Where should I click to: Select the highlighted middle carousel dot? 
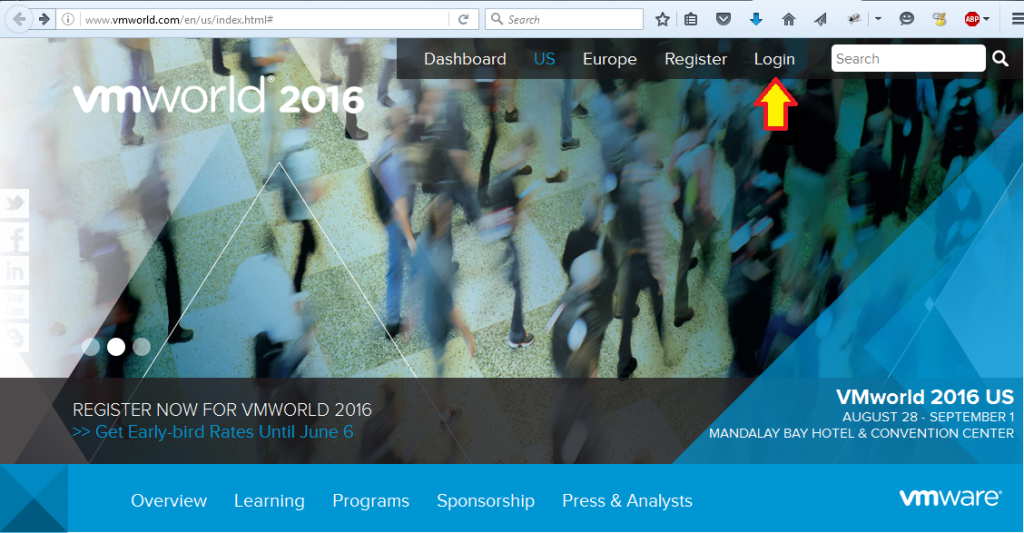point(116,347)
